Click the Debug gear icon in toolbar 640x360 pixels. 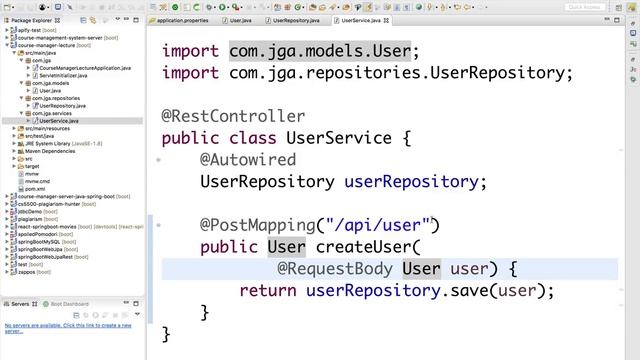click(209, 7)
